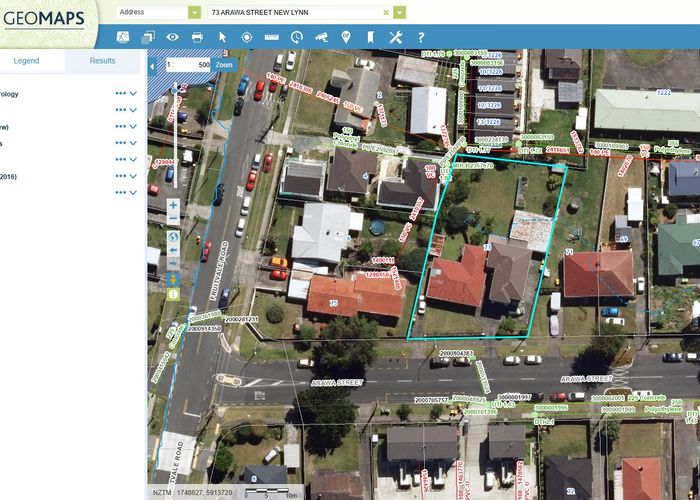The width and height of the screenshot is (700, 500).
Task: Select the pointer selection tool
Action: point(222,37)
